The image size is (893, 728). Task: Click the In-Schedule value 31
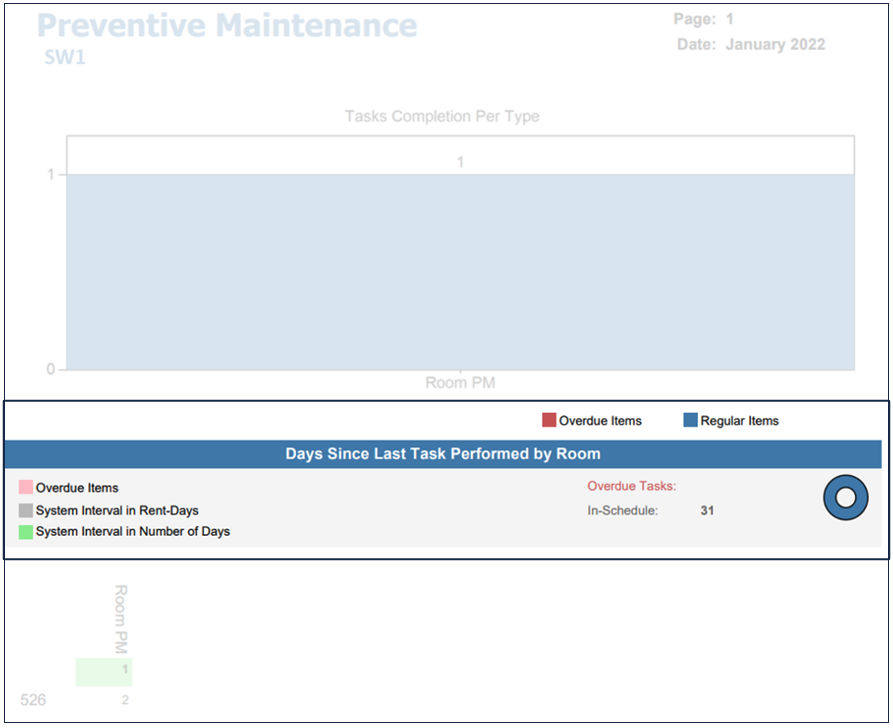coord(707,511)
